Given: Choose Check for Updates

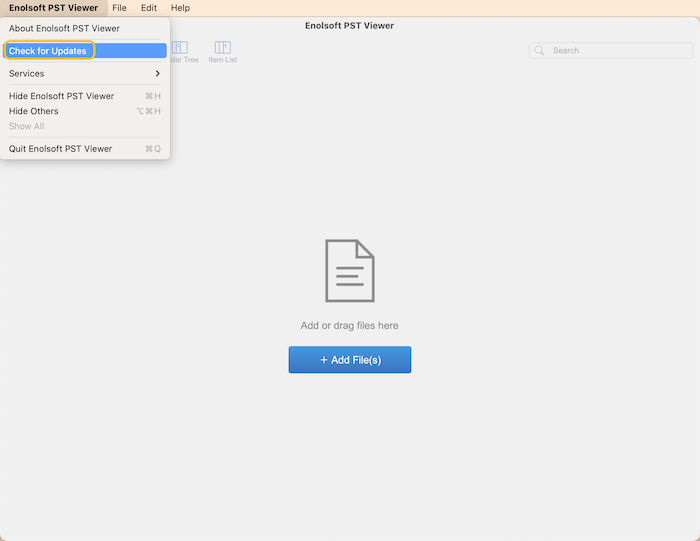Looking at the screenshot, I should [x=48, y=51].
